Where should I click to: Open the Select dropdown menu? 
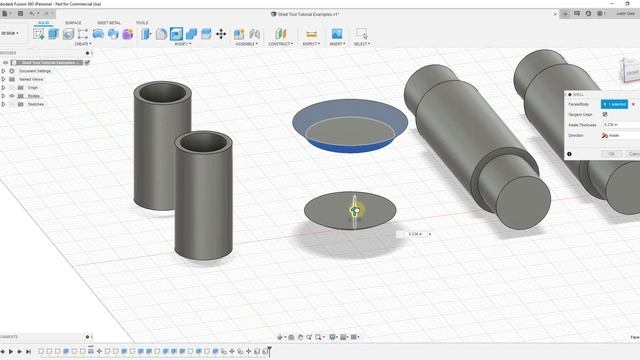[x=362, y=44]
